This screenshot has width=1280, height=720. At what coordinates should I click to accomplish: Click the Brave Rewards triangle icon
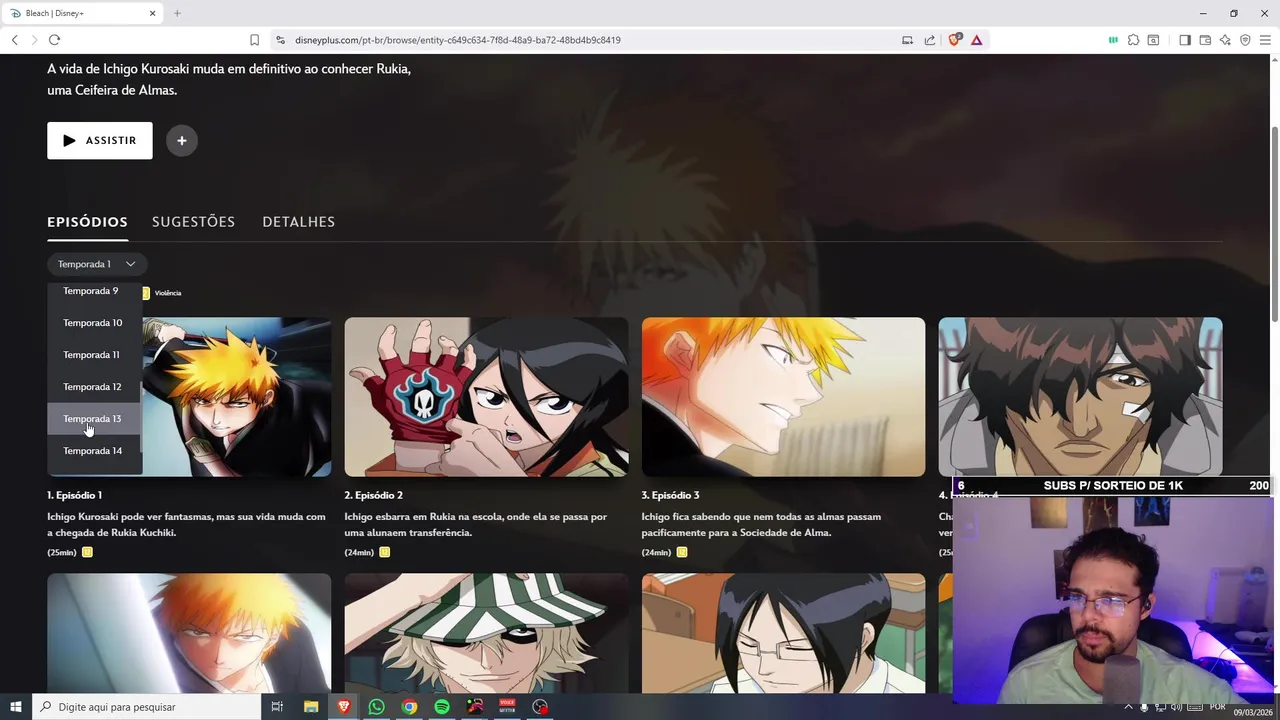click(x=977, y=40)
